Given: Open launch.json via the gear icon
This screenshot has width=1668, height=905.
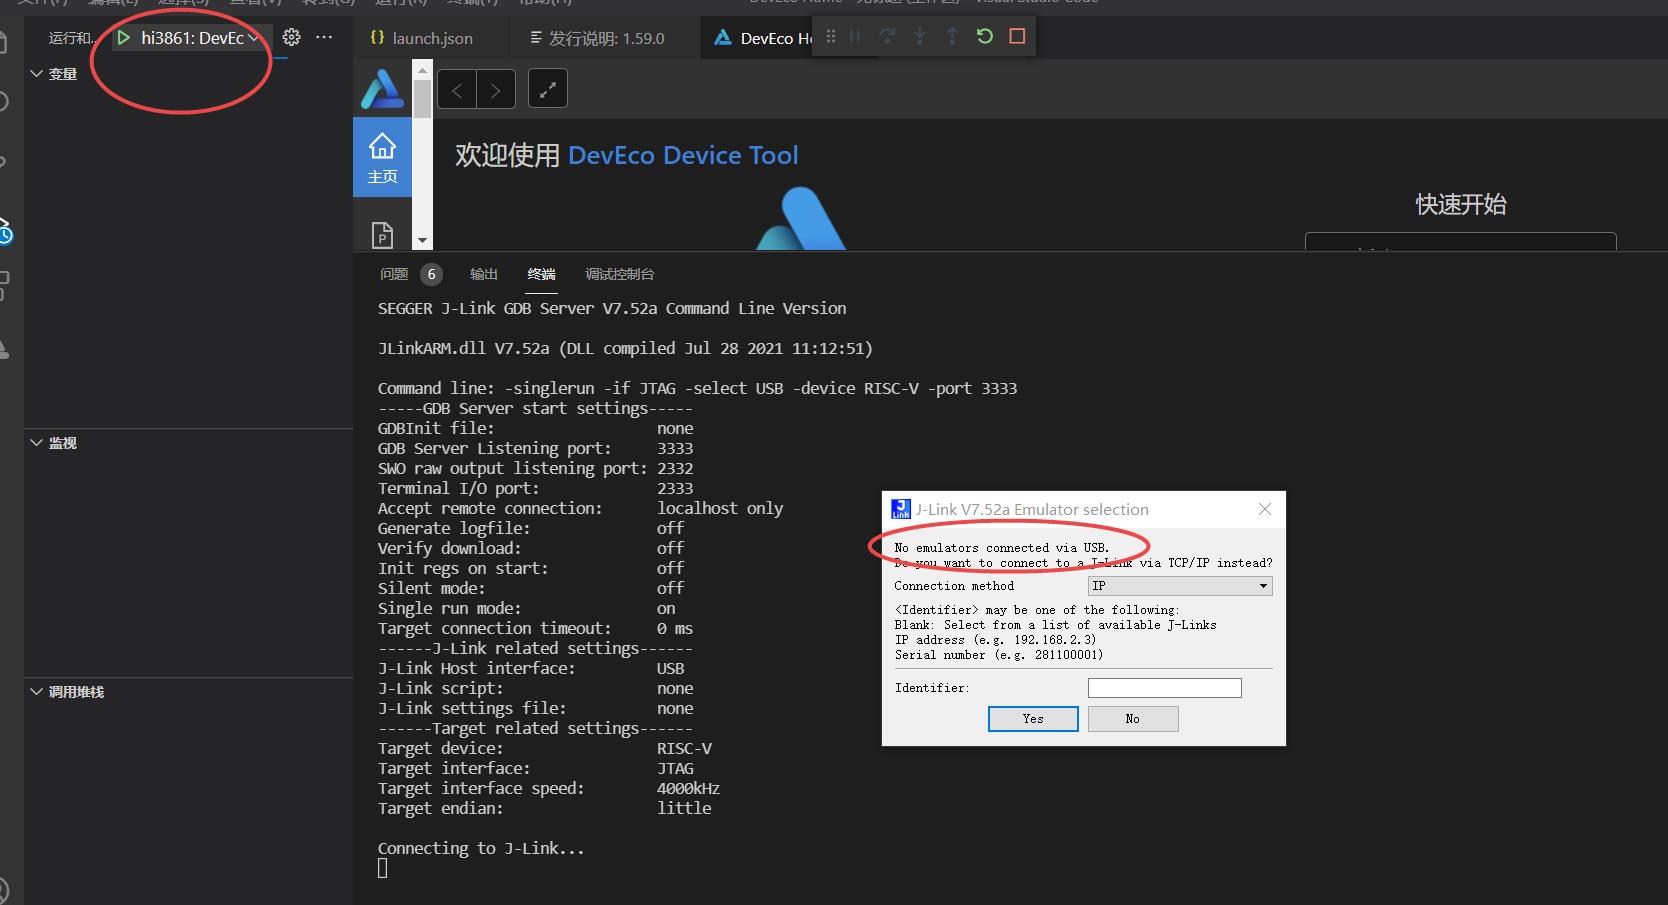Looking at the screenshot, I should coord(291,37).
